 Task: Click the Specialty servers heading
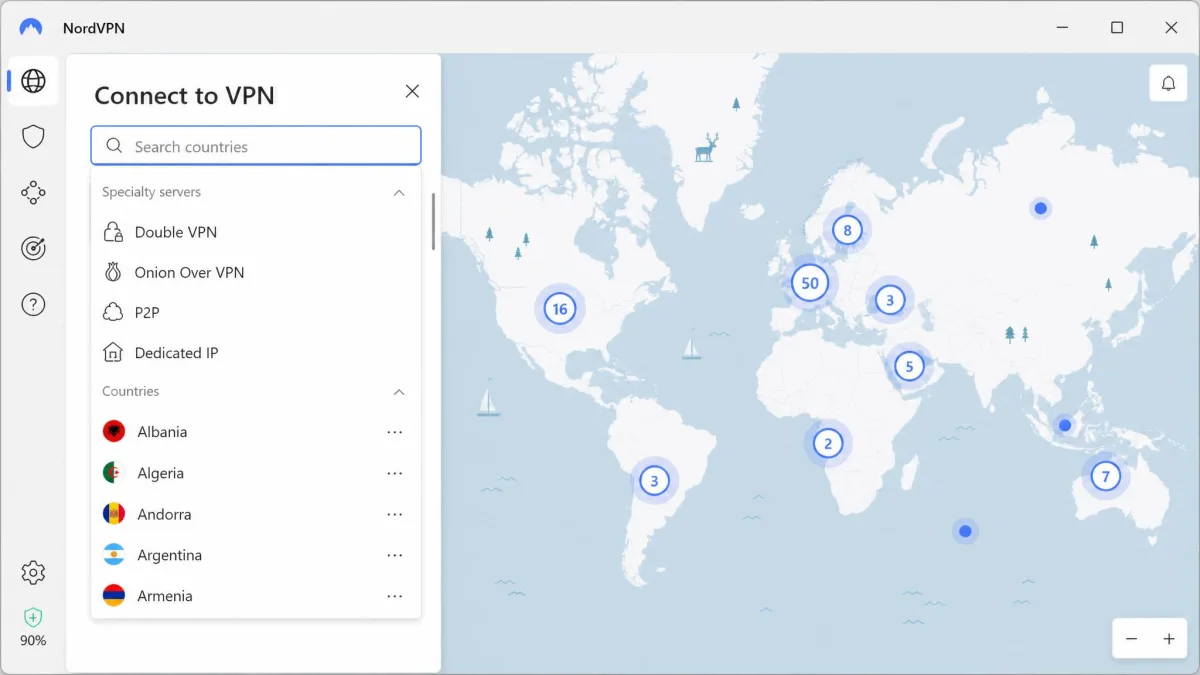151,192
